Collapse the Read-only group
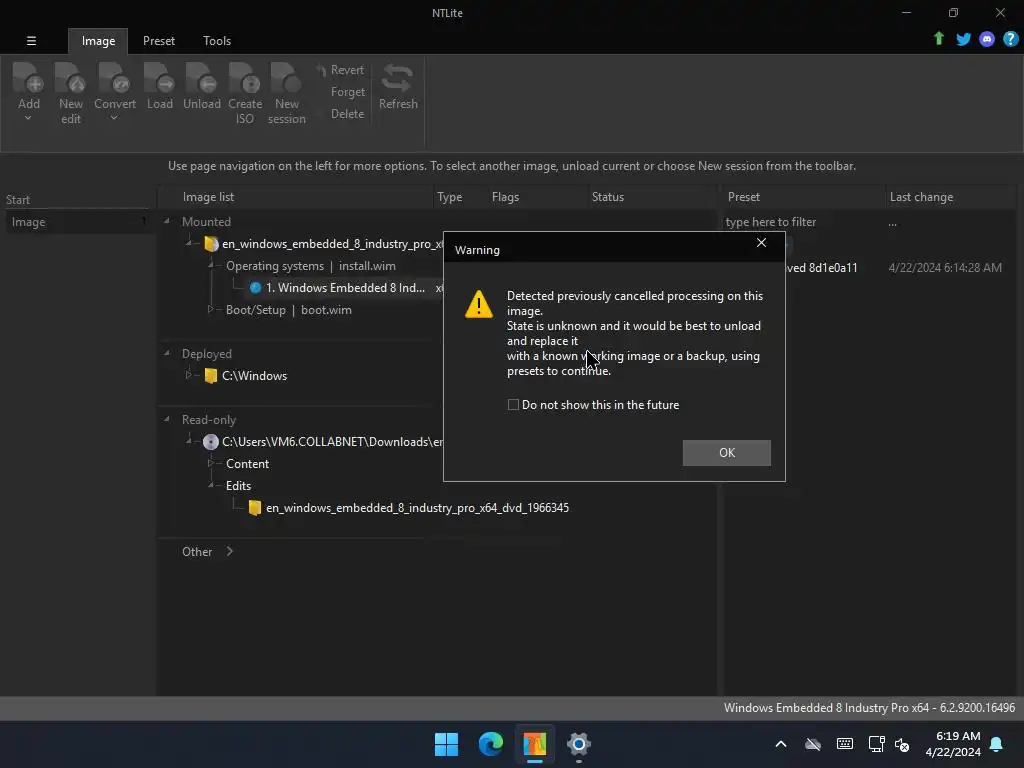Viewport: 1024px width, 768px height. [167, 419]
